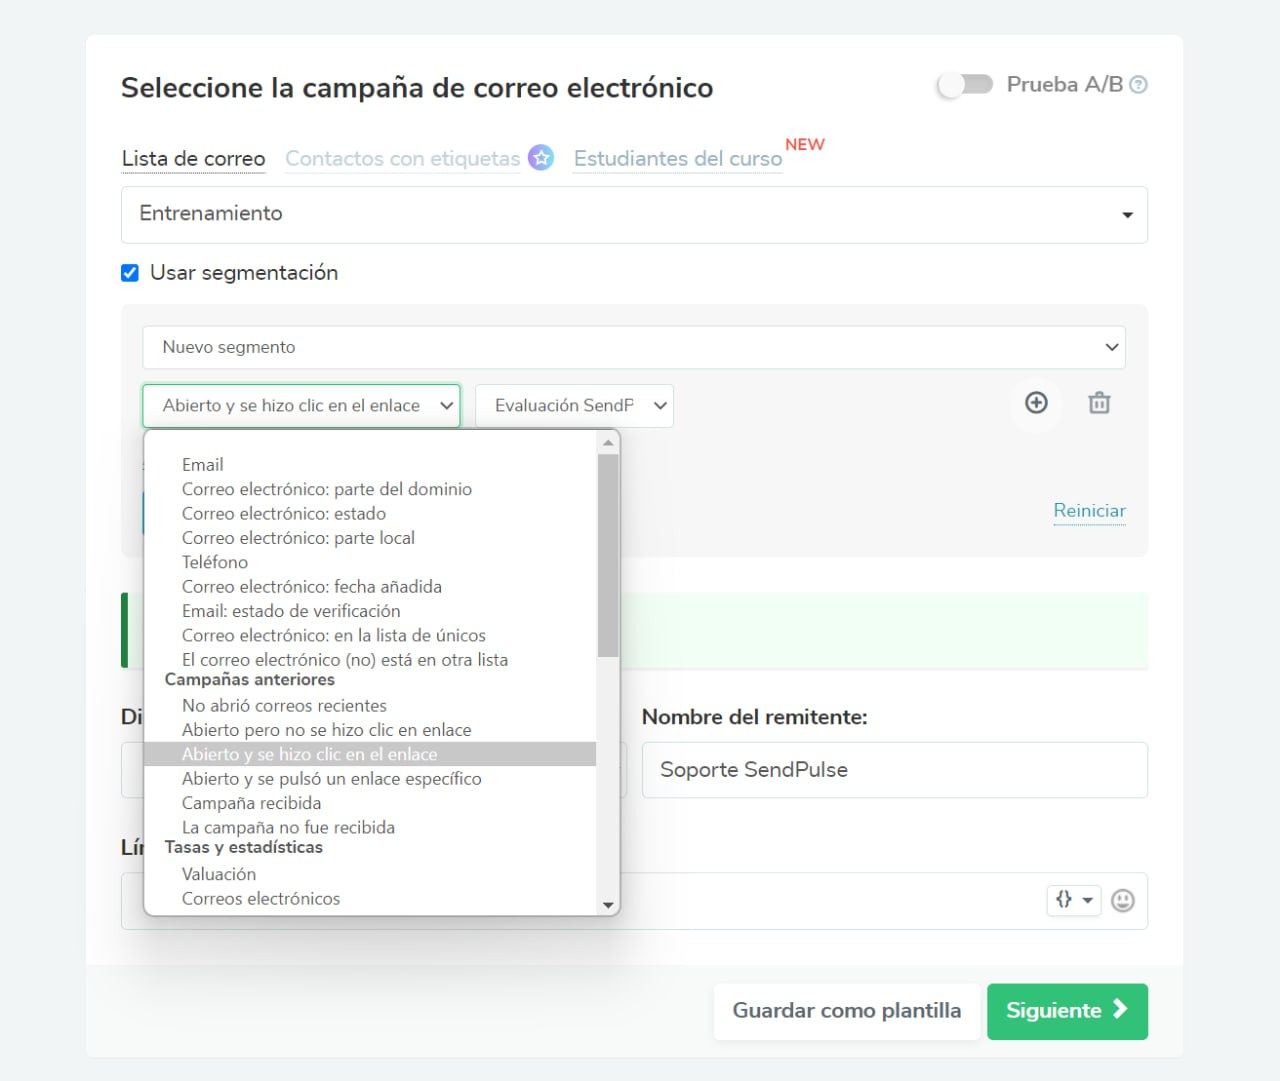Uncheck the Usar segmentación checkbox
Viewport: 1280px width, 1081px height.
(130, 273)
